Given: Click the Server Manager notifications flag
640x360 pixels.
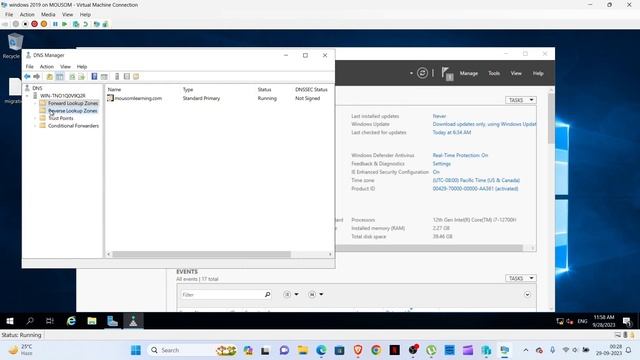Looking at the screenshot, I should click(x=447, y=74).
